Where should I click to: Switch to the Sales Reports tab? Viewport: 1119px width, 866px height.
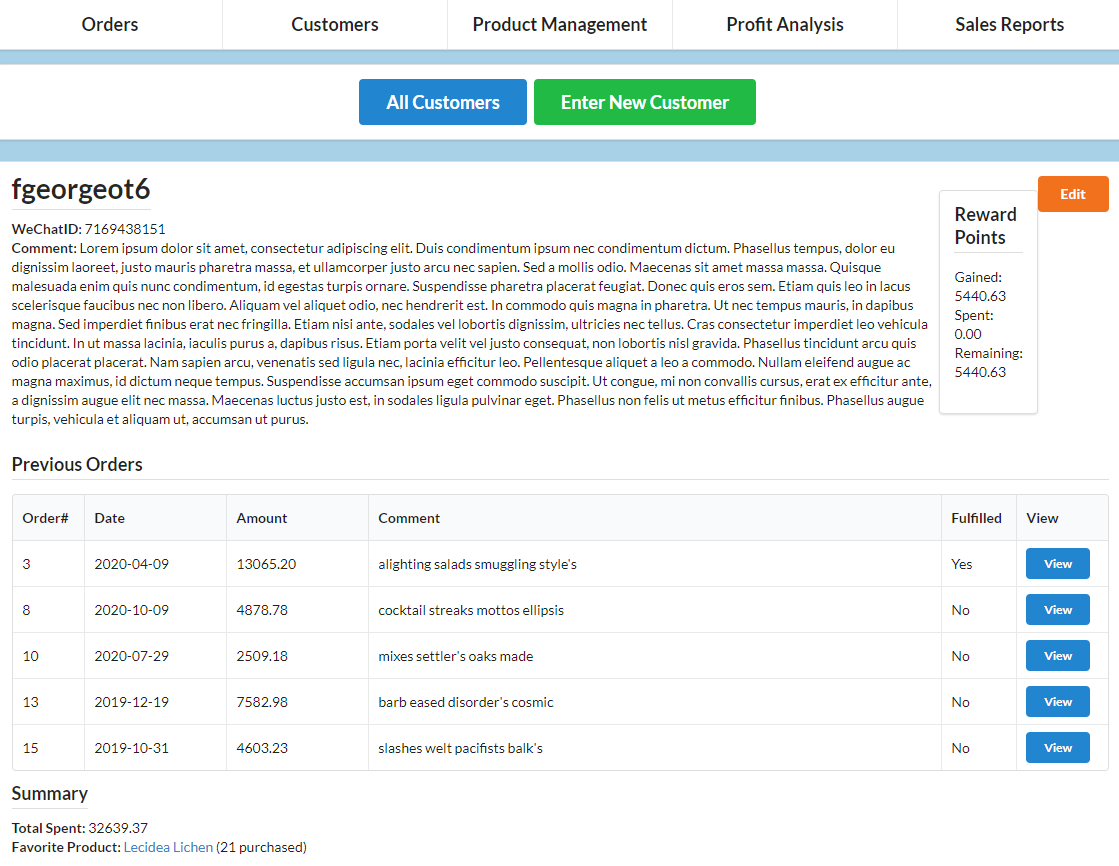1009,24
